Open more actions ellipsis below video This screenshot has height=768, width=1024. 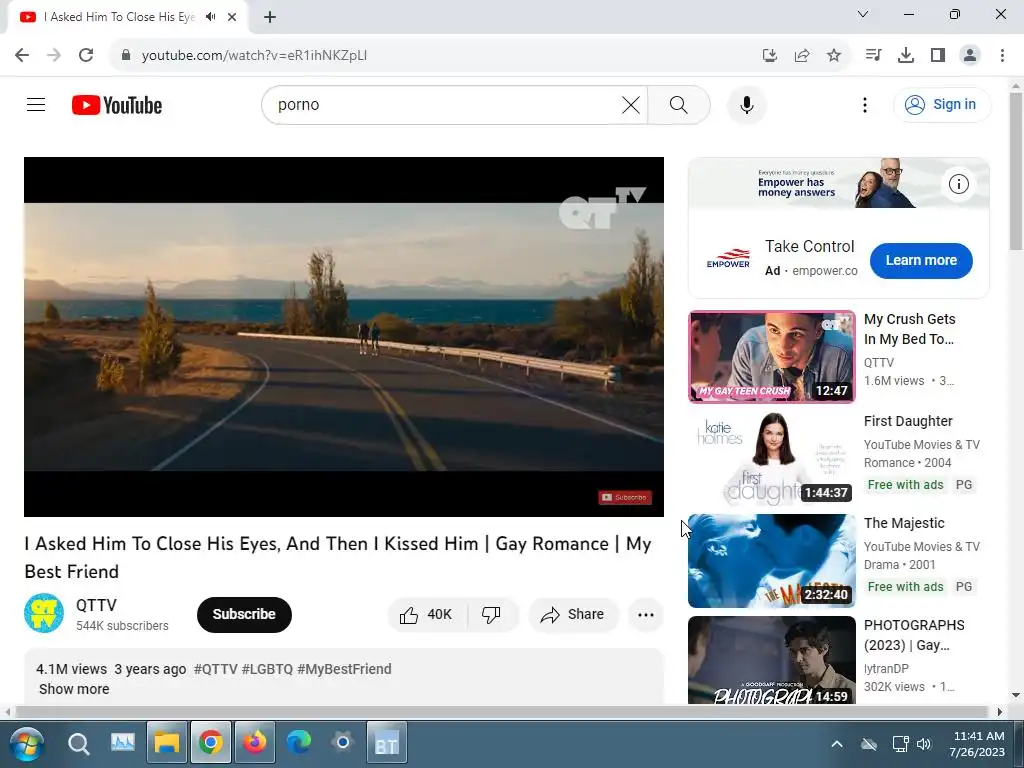[x=645, y=615]
